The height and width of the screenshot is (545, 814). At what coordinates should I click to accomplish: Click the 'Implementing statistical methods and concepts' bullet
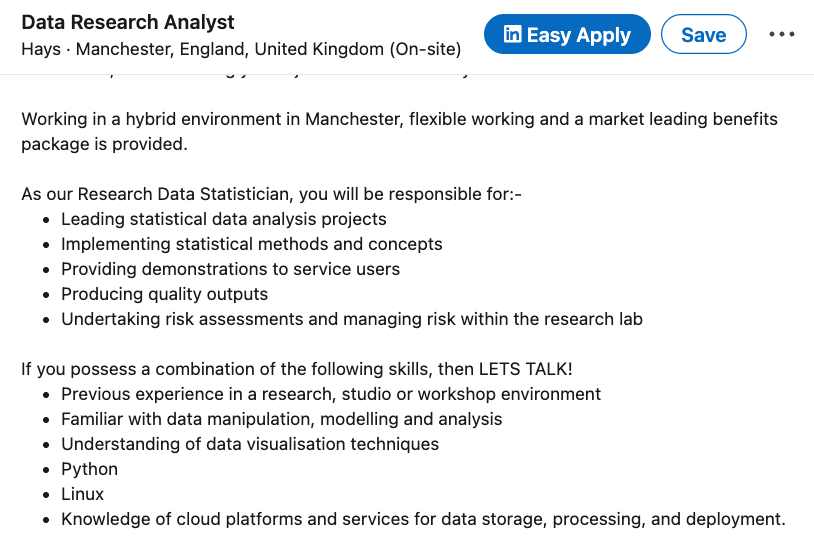(x=252, y=244)
